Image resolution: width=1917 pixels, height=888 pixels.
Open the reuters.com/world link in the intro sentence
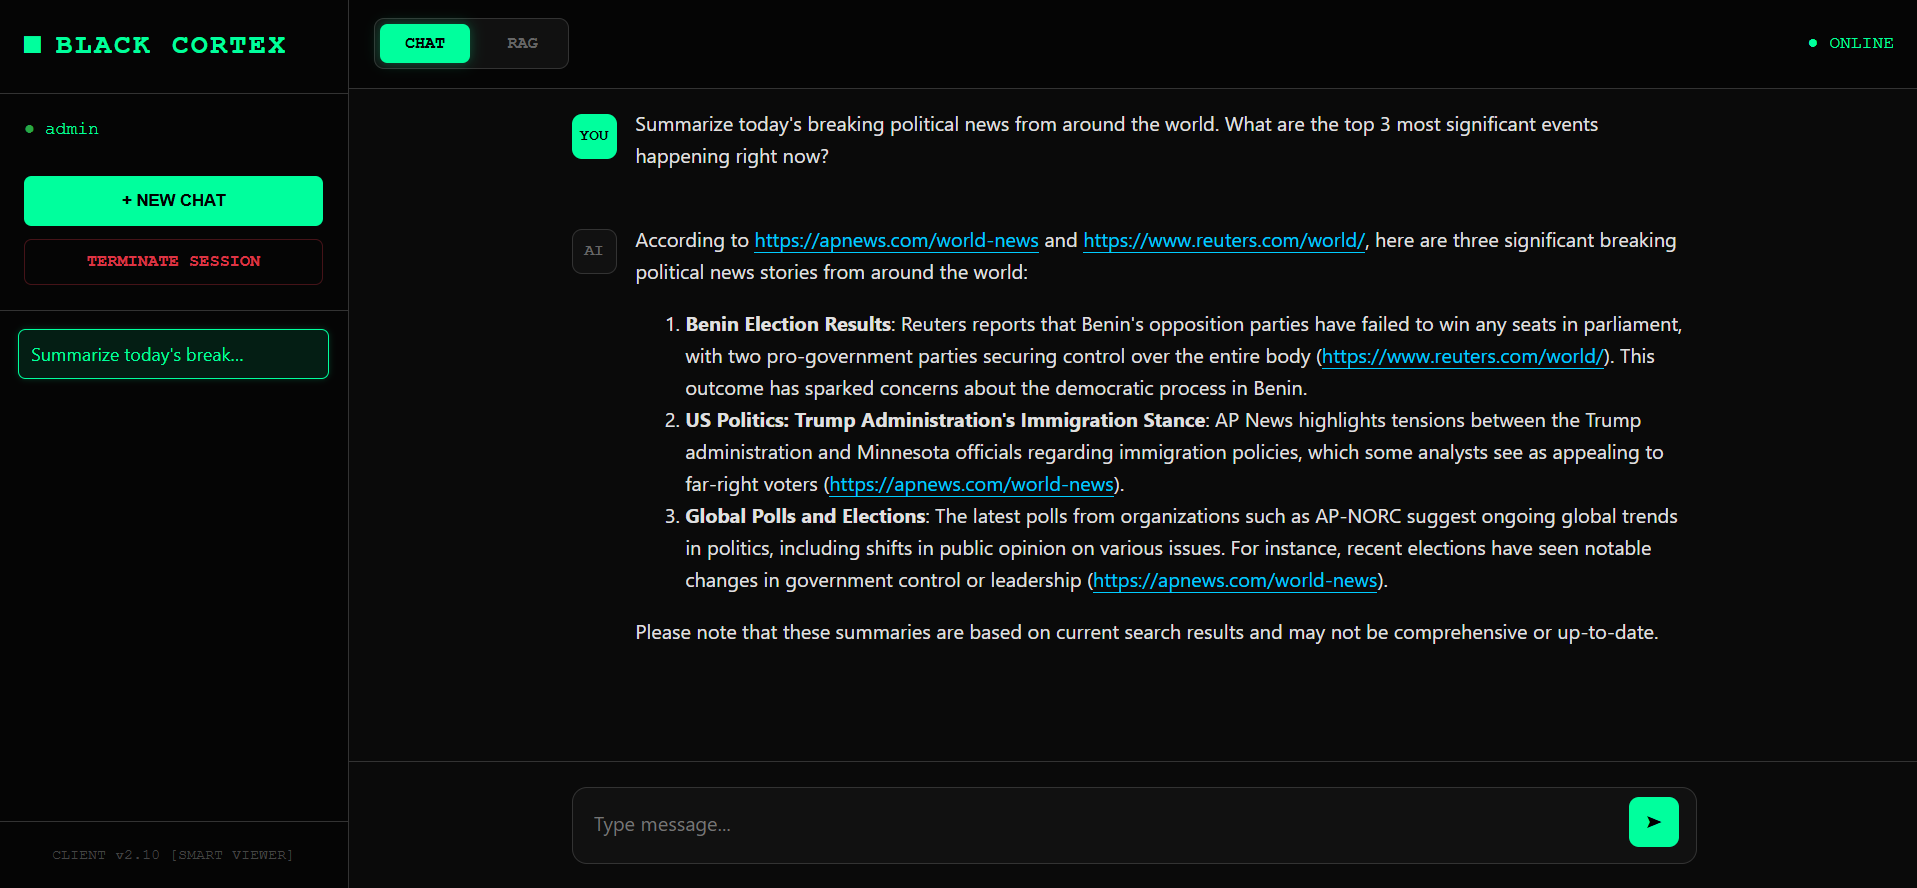tap(1223, 241)
